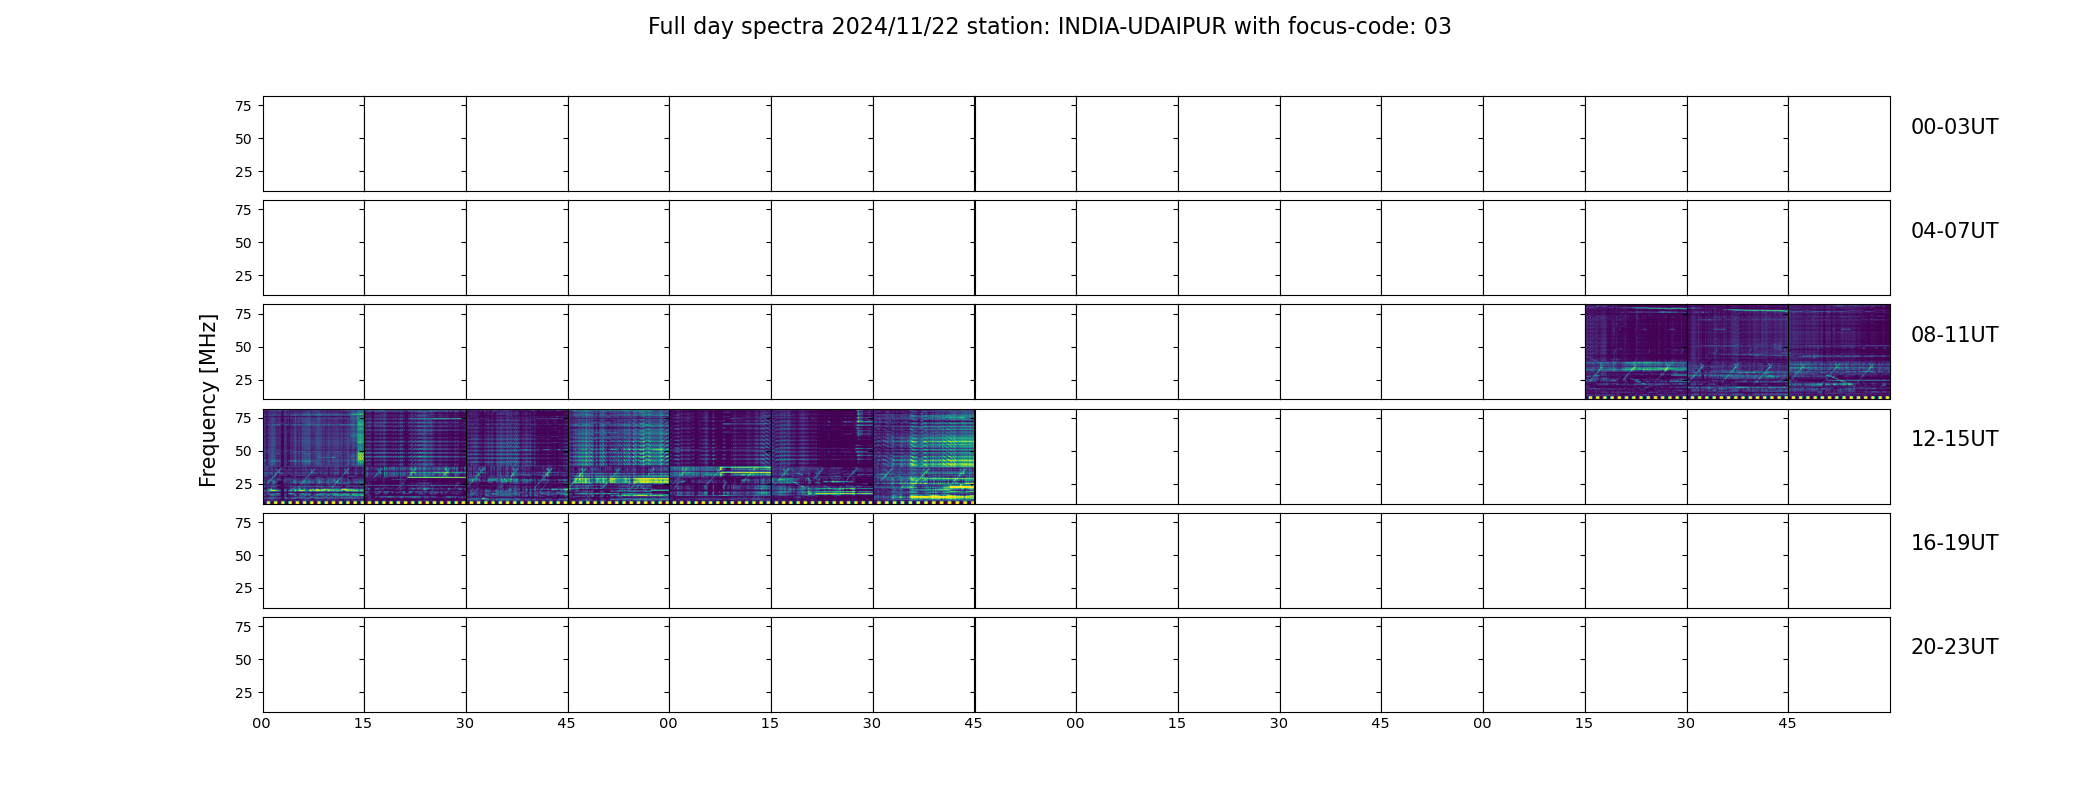The image size is (2100, 800).
Task: Click the '25' tick label in the 00-03UT row
Action: click(243, 172)
